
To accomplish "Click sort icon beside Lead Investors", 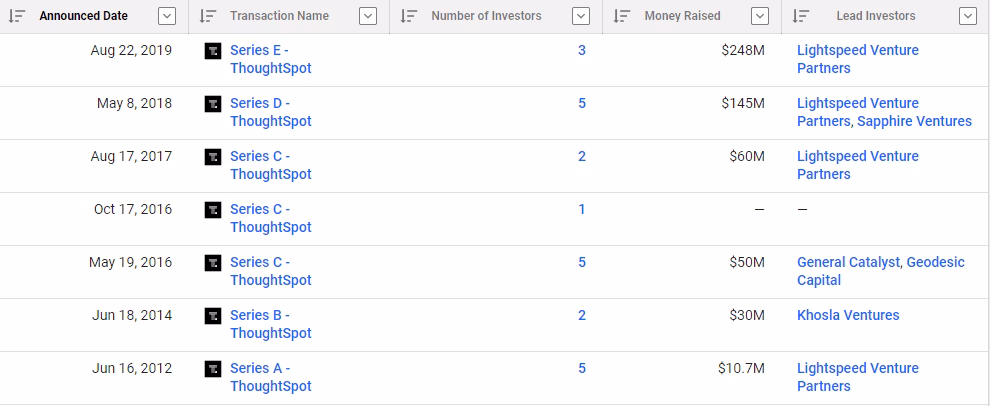I will coord(801,16).
